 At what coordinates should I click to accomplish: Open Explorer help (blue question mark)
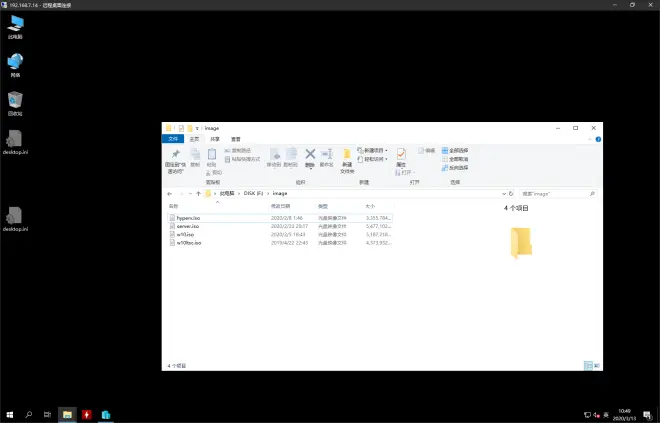coord(598,139)
